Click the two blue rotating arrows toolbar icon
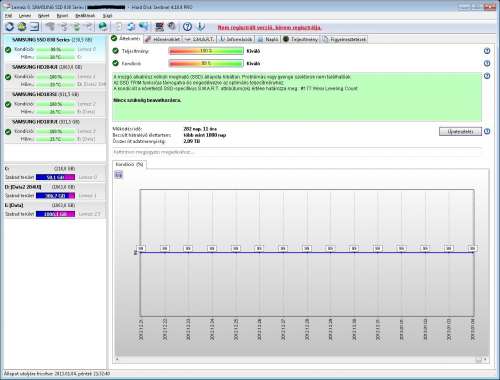 [x=131, y=26]
